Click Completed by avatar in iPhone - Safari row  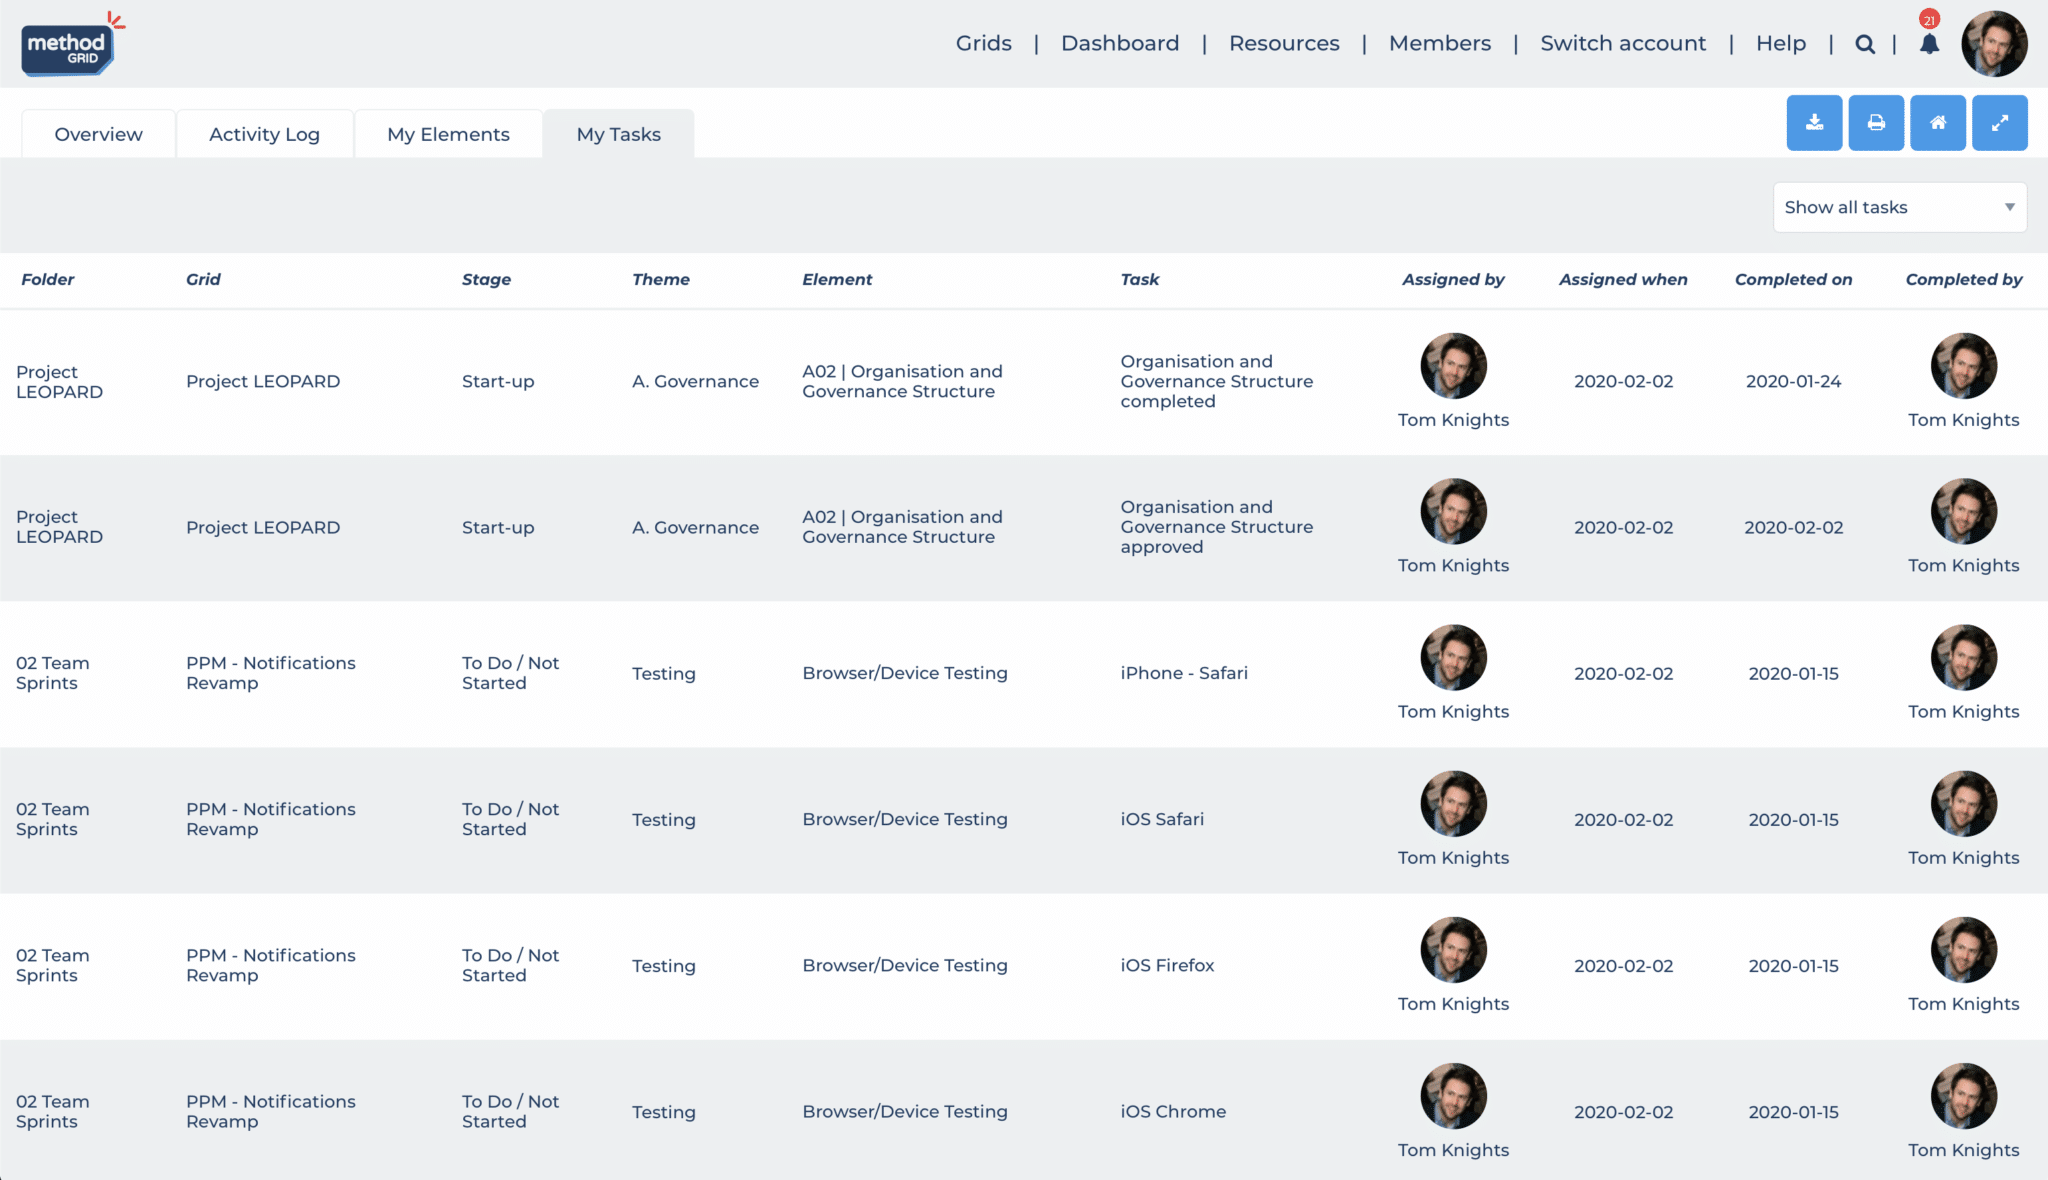click(1963, 658)
